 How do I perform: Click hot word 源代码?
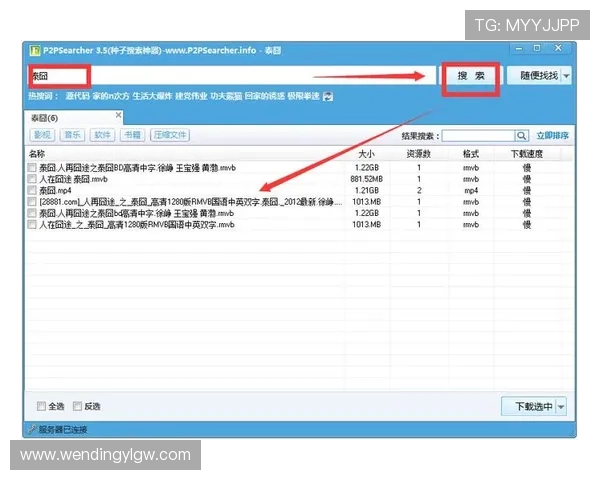click(x=77, y=96)
